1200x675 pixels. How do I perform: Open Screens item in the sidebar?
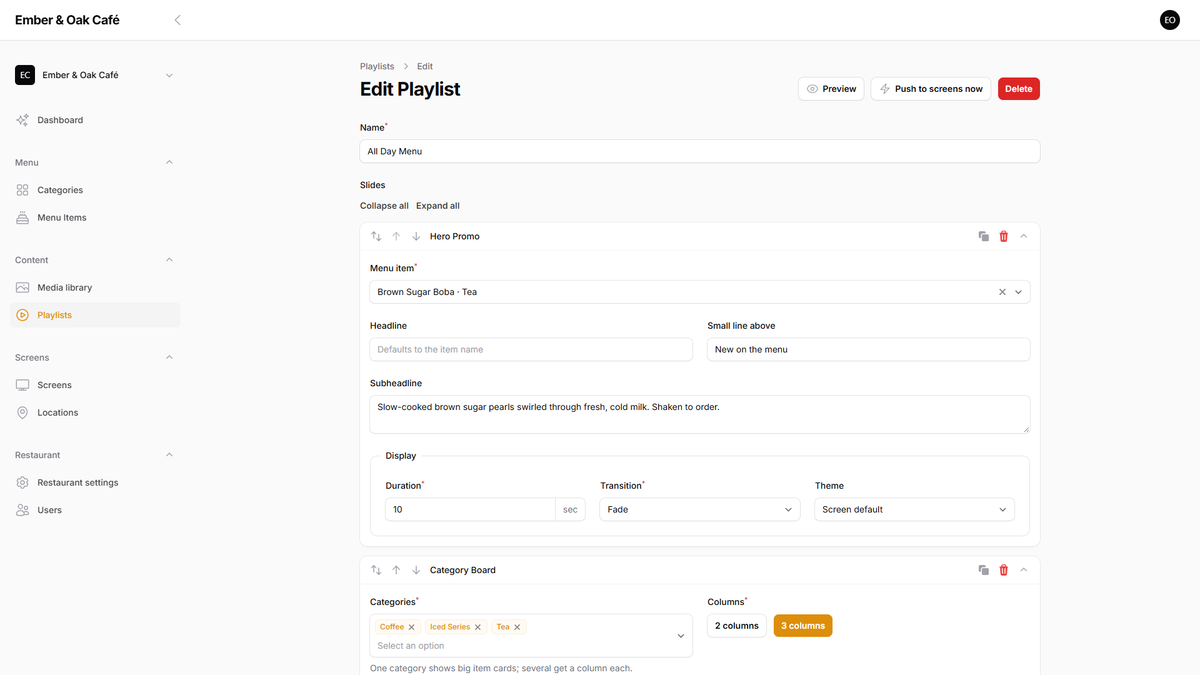95,385
